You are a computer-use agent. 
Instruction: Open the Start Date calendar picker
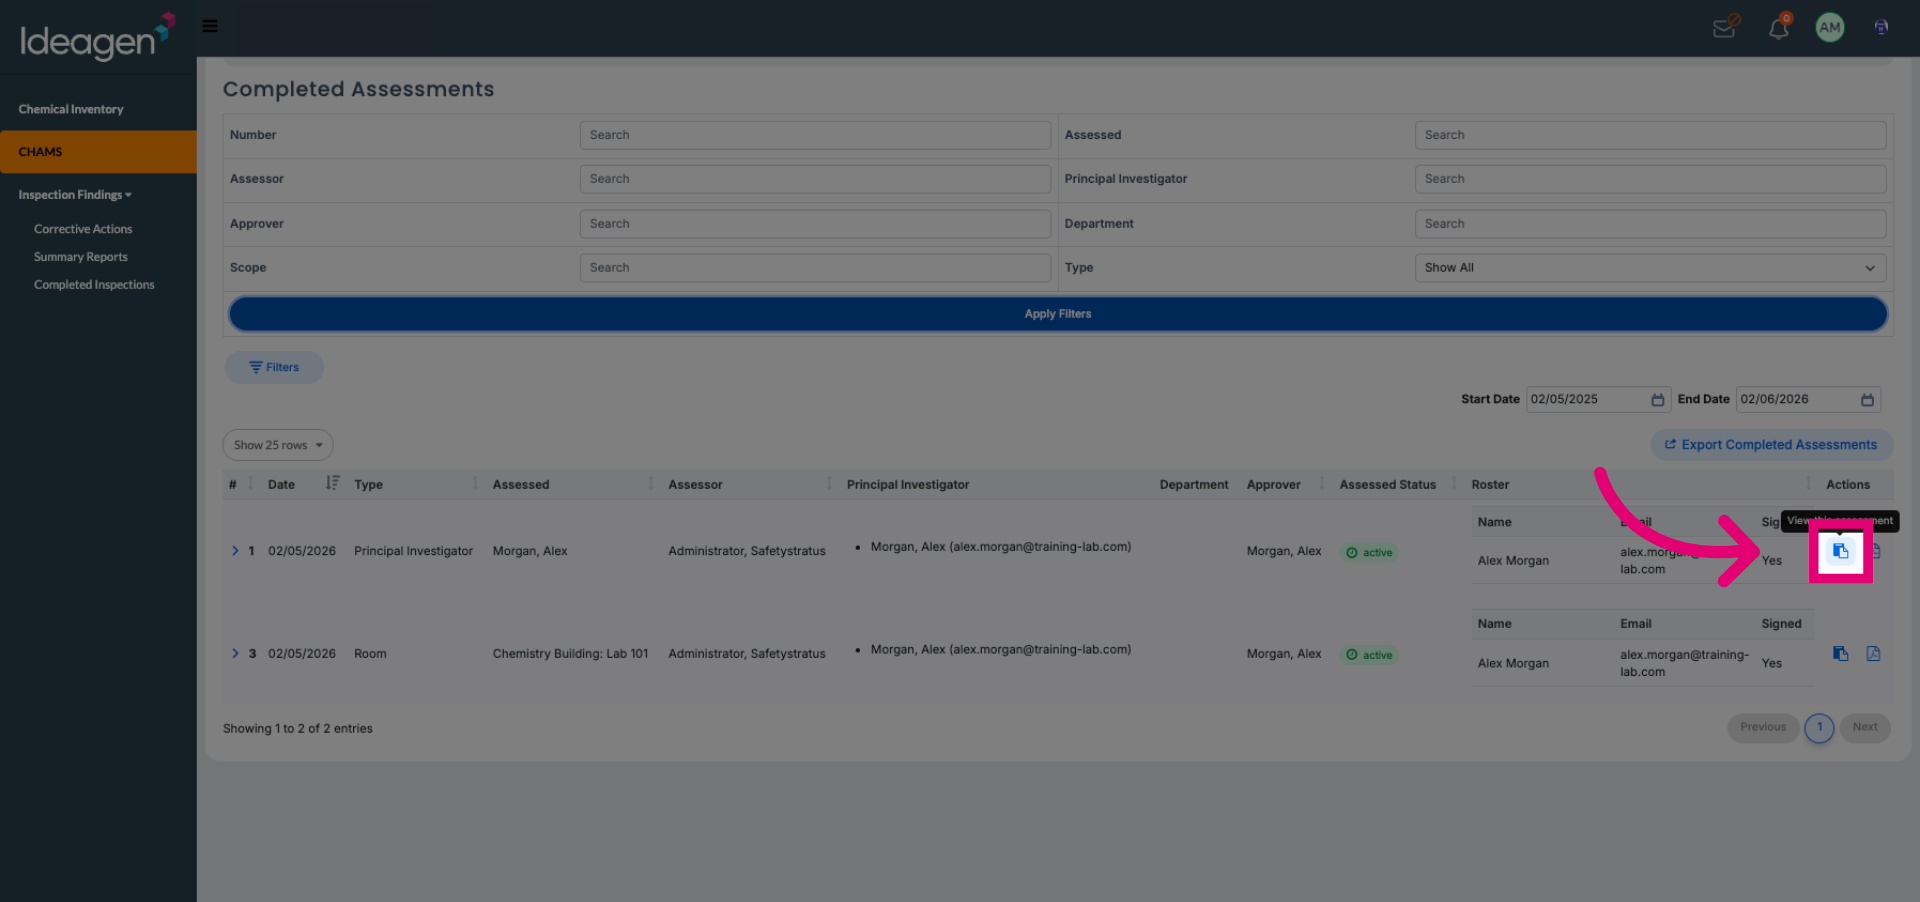tap(1657, 400)
